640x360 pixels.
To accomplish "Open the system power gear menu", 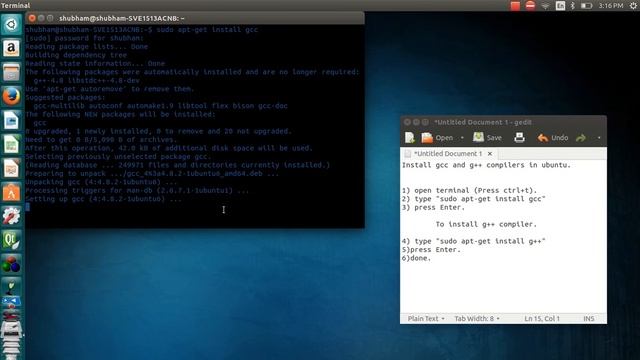I will tap(633, 5).
